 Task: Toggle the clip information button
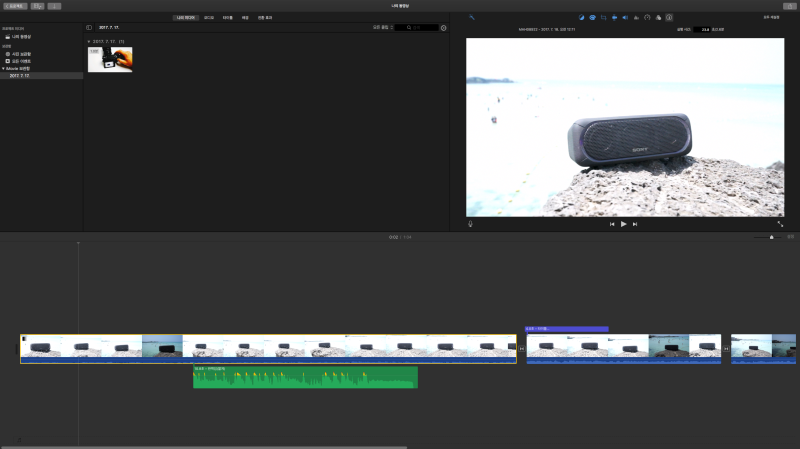point(669,17)
